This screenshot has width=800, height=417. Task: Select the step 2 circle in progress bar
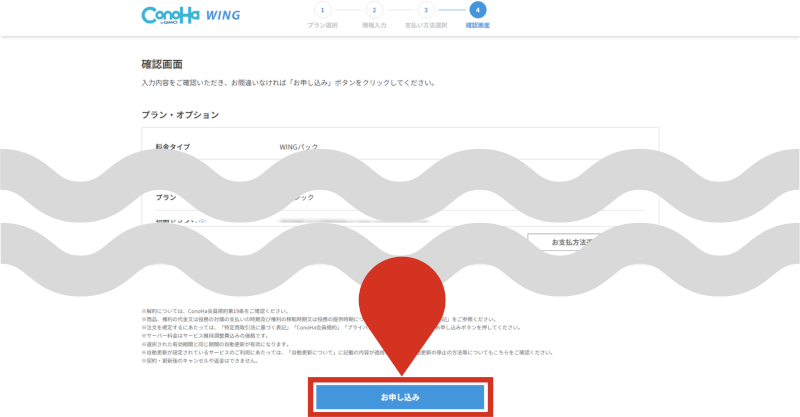[x=375, y=9]
